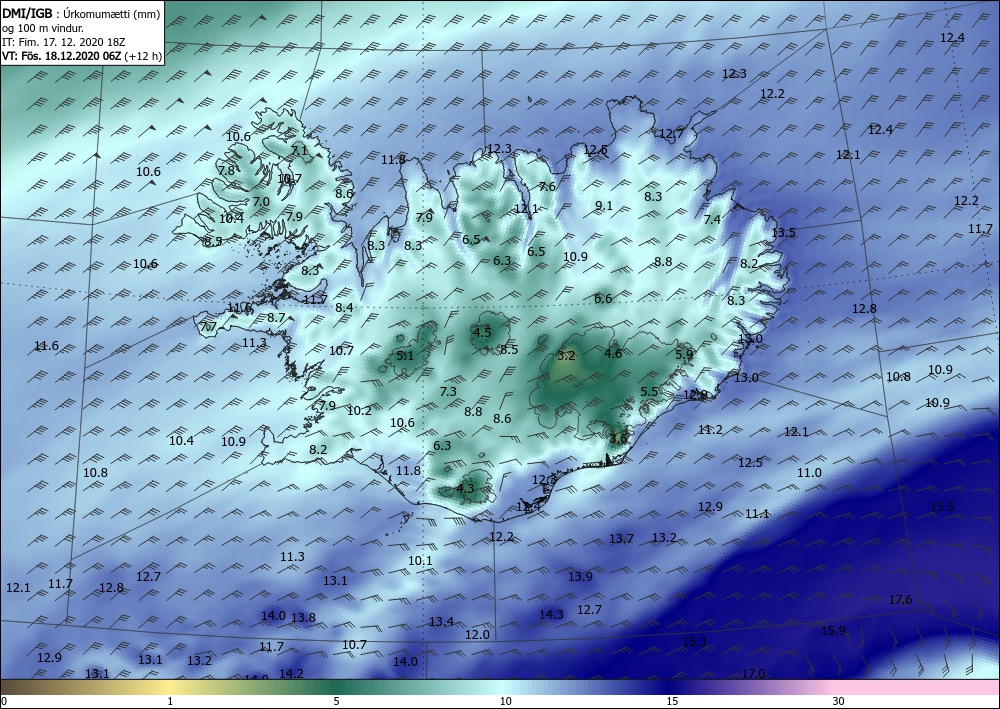This screenshot has width=1000, height=709.
Task: Click the '30' tick label on the color scale
Action: pos(839,702)
